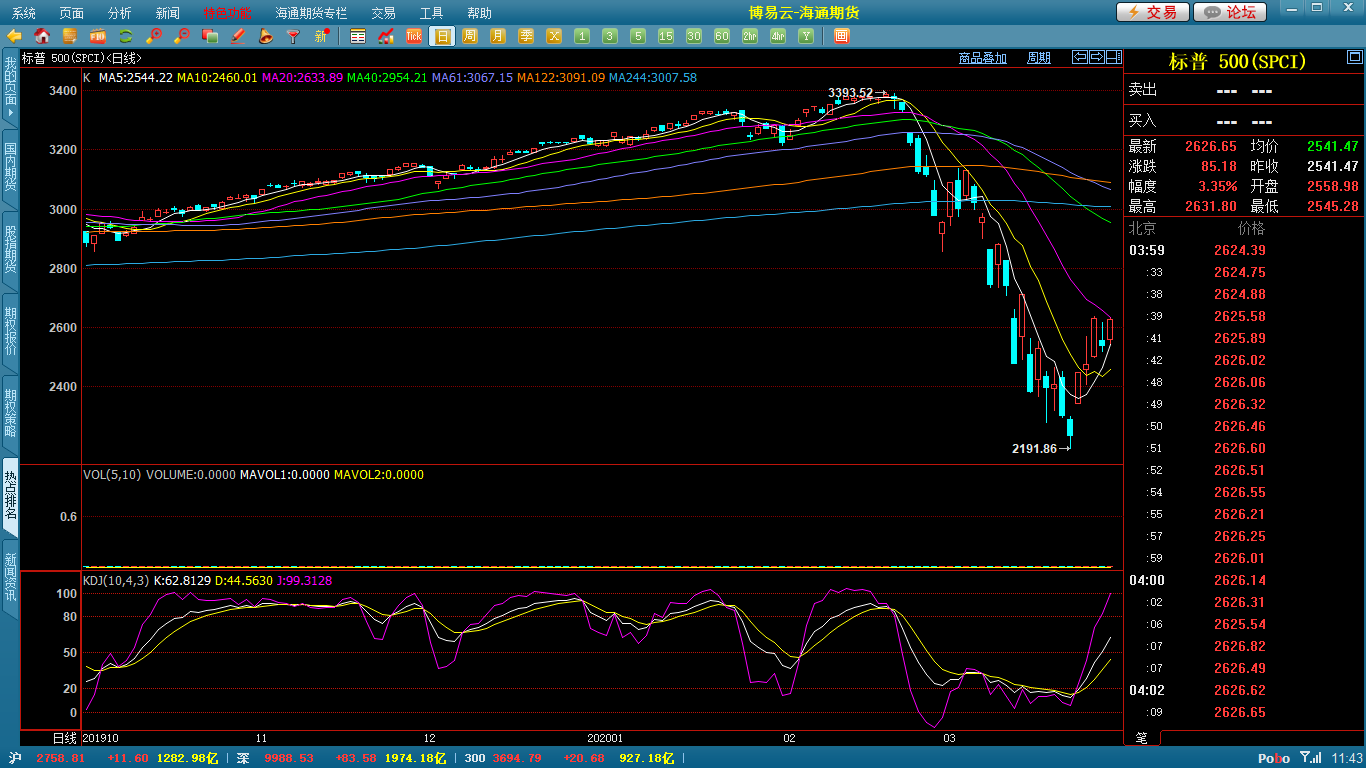Click the horn alert toolbar icon
Screen dimensions: 1366x768
[266, 36]
